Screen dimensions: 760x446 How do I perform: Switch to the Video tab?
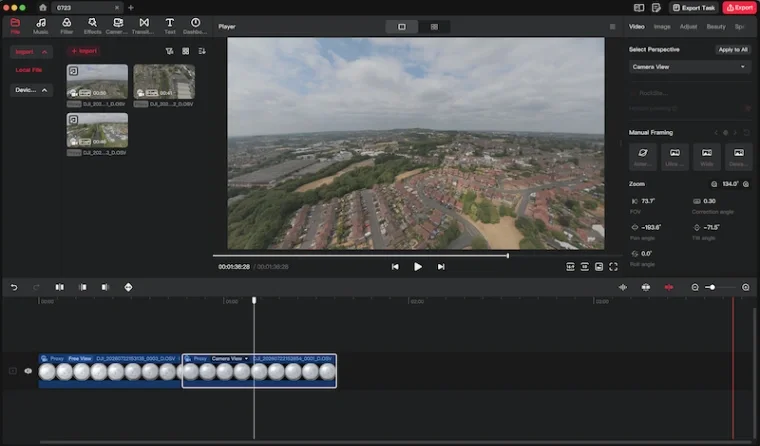click(636, 27)
